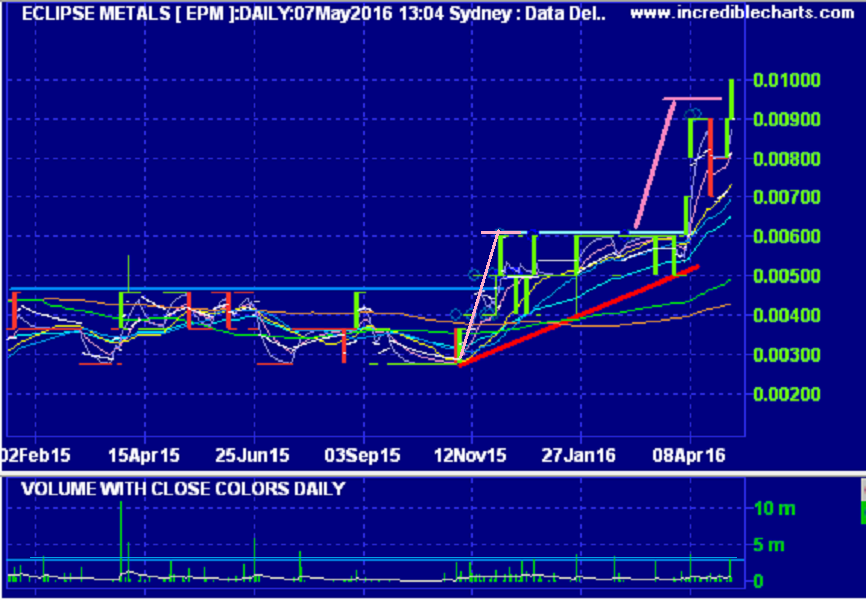The image size is (866, 600).
Task: Click the 0.00900 price axis label
Action: click(787, 120)
